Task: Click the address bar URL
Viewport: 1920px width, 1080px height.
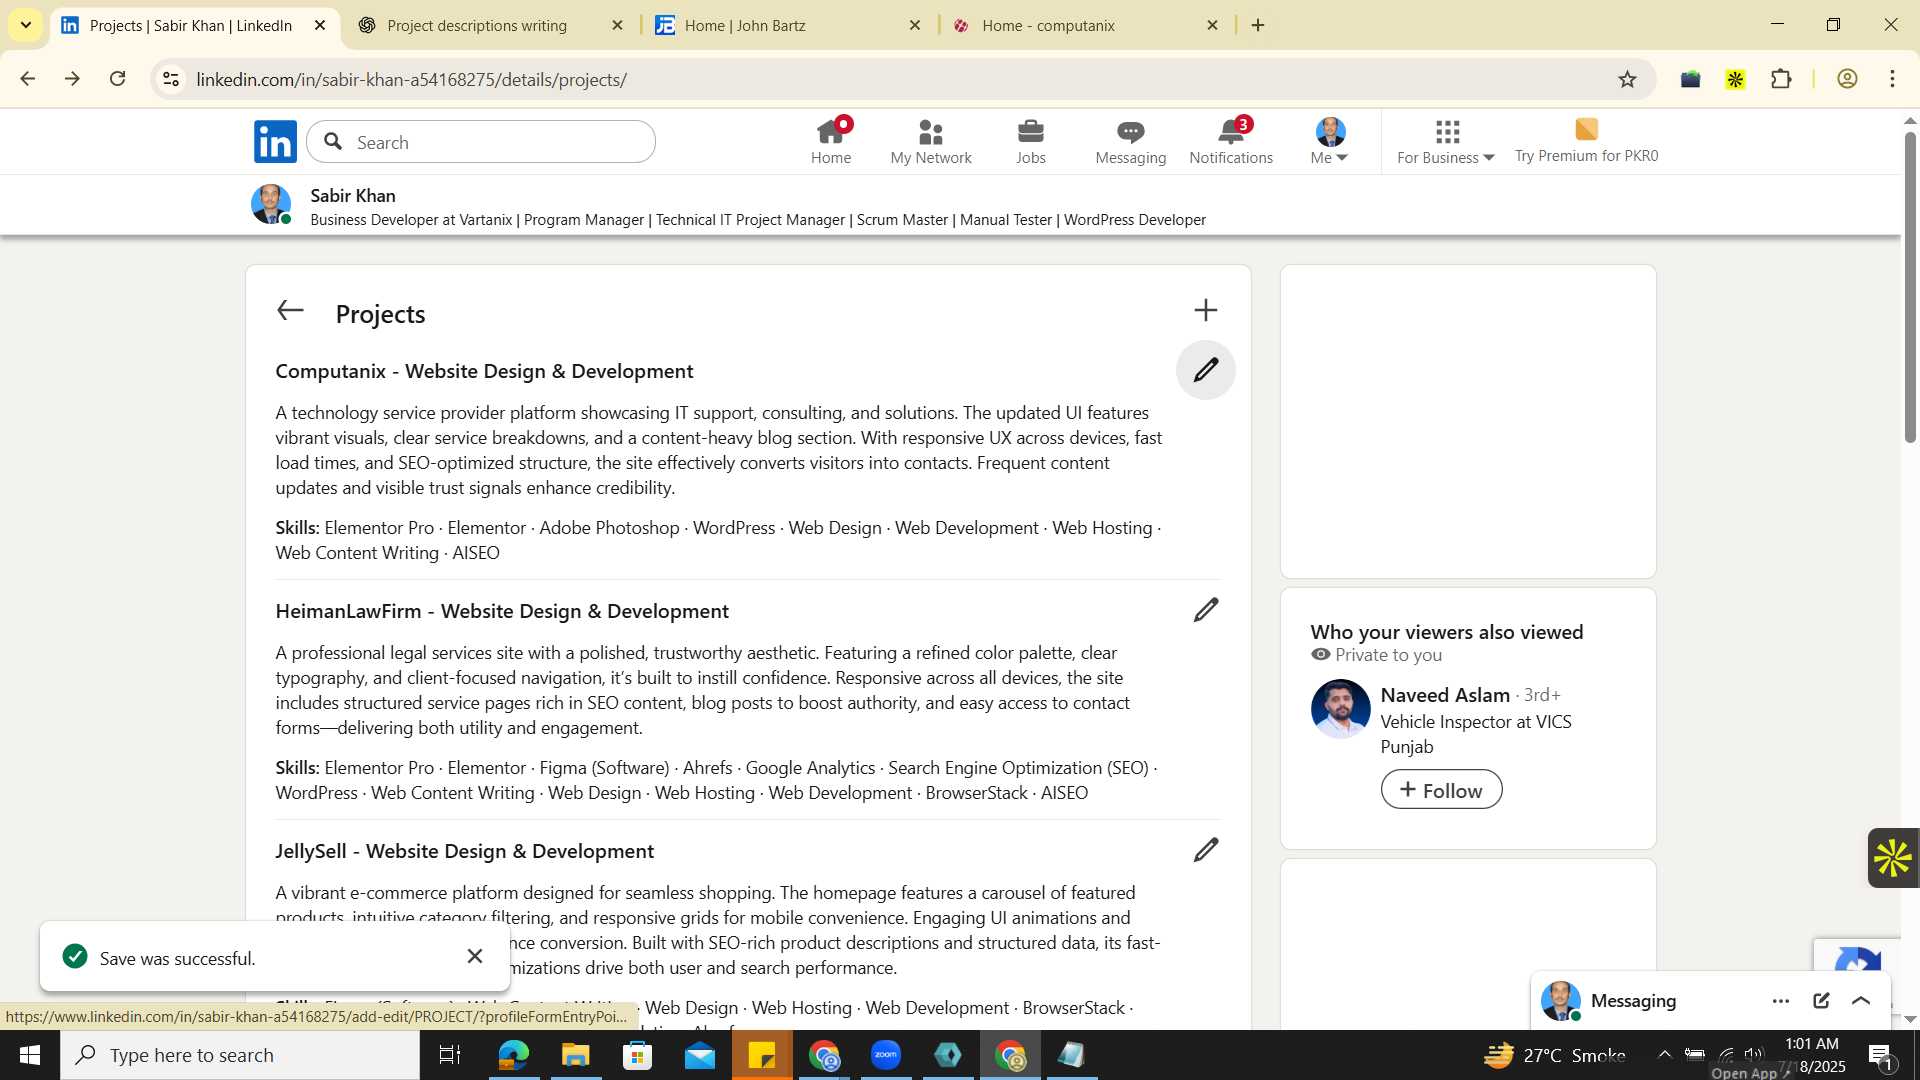Action: point(411,79)
